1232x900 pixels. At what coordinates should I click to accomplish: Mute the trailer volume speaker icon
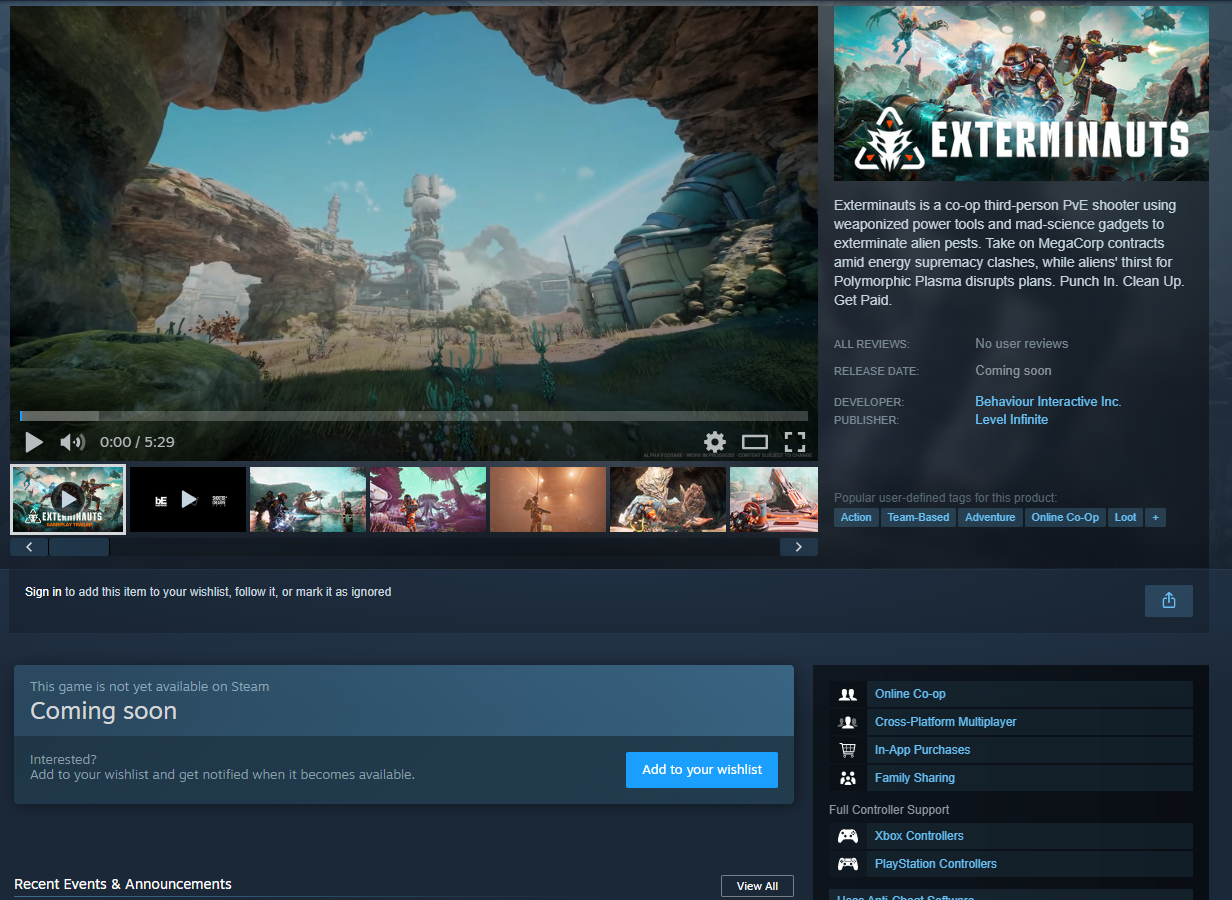coord(72,442)
